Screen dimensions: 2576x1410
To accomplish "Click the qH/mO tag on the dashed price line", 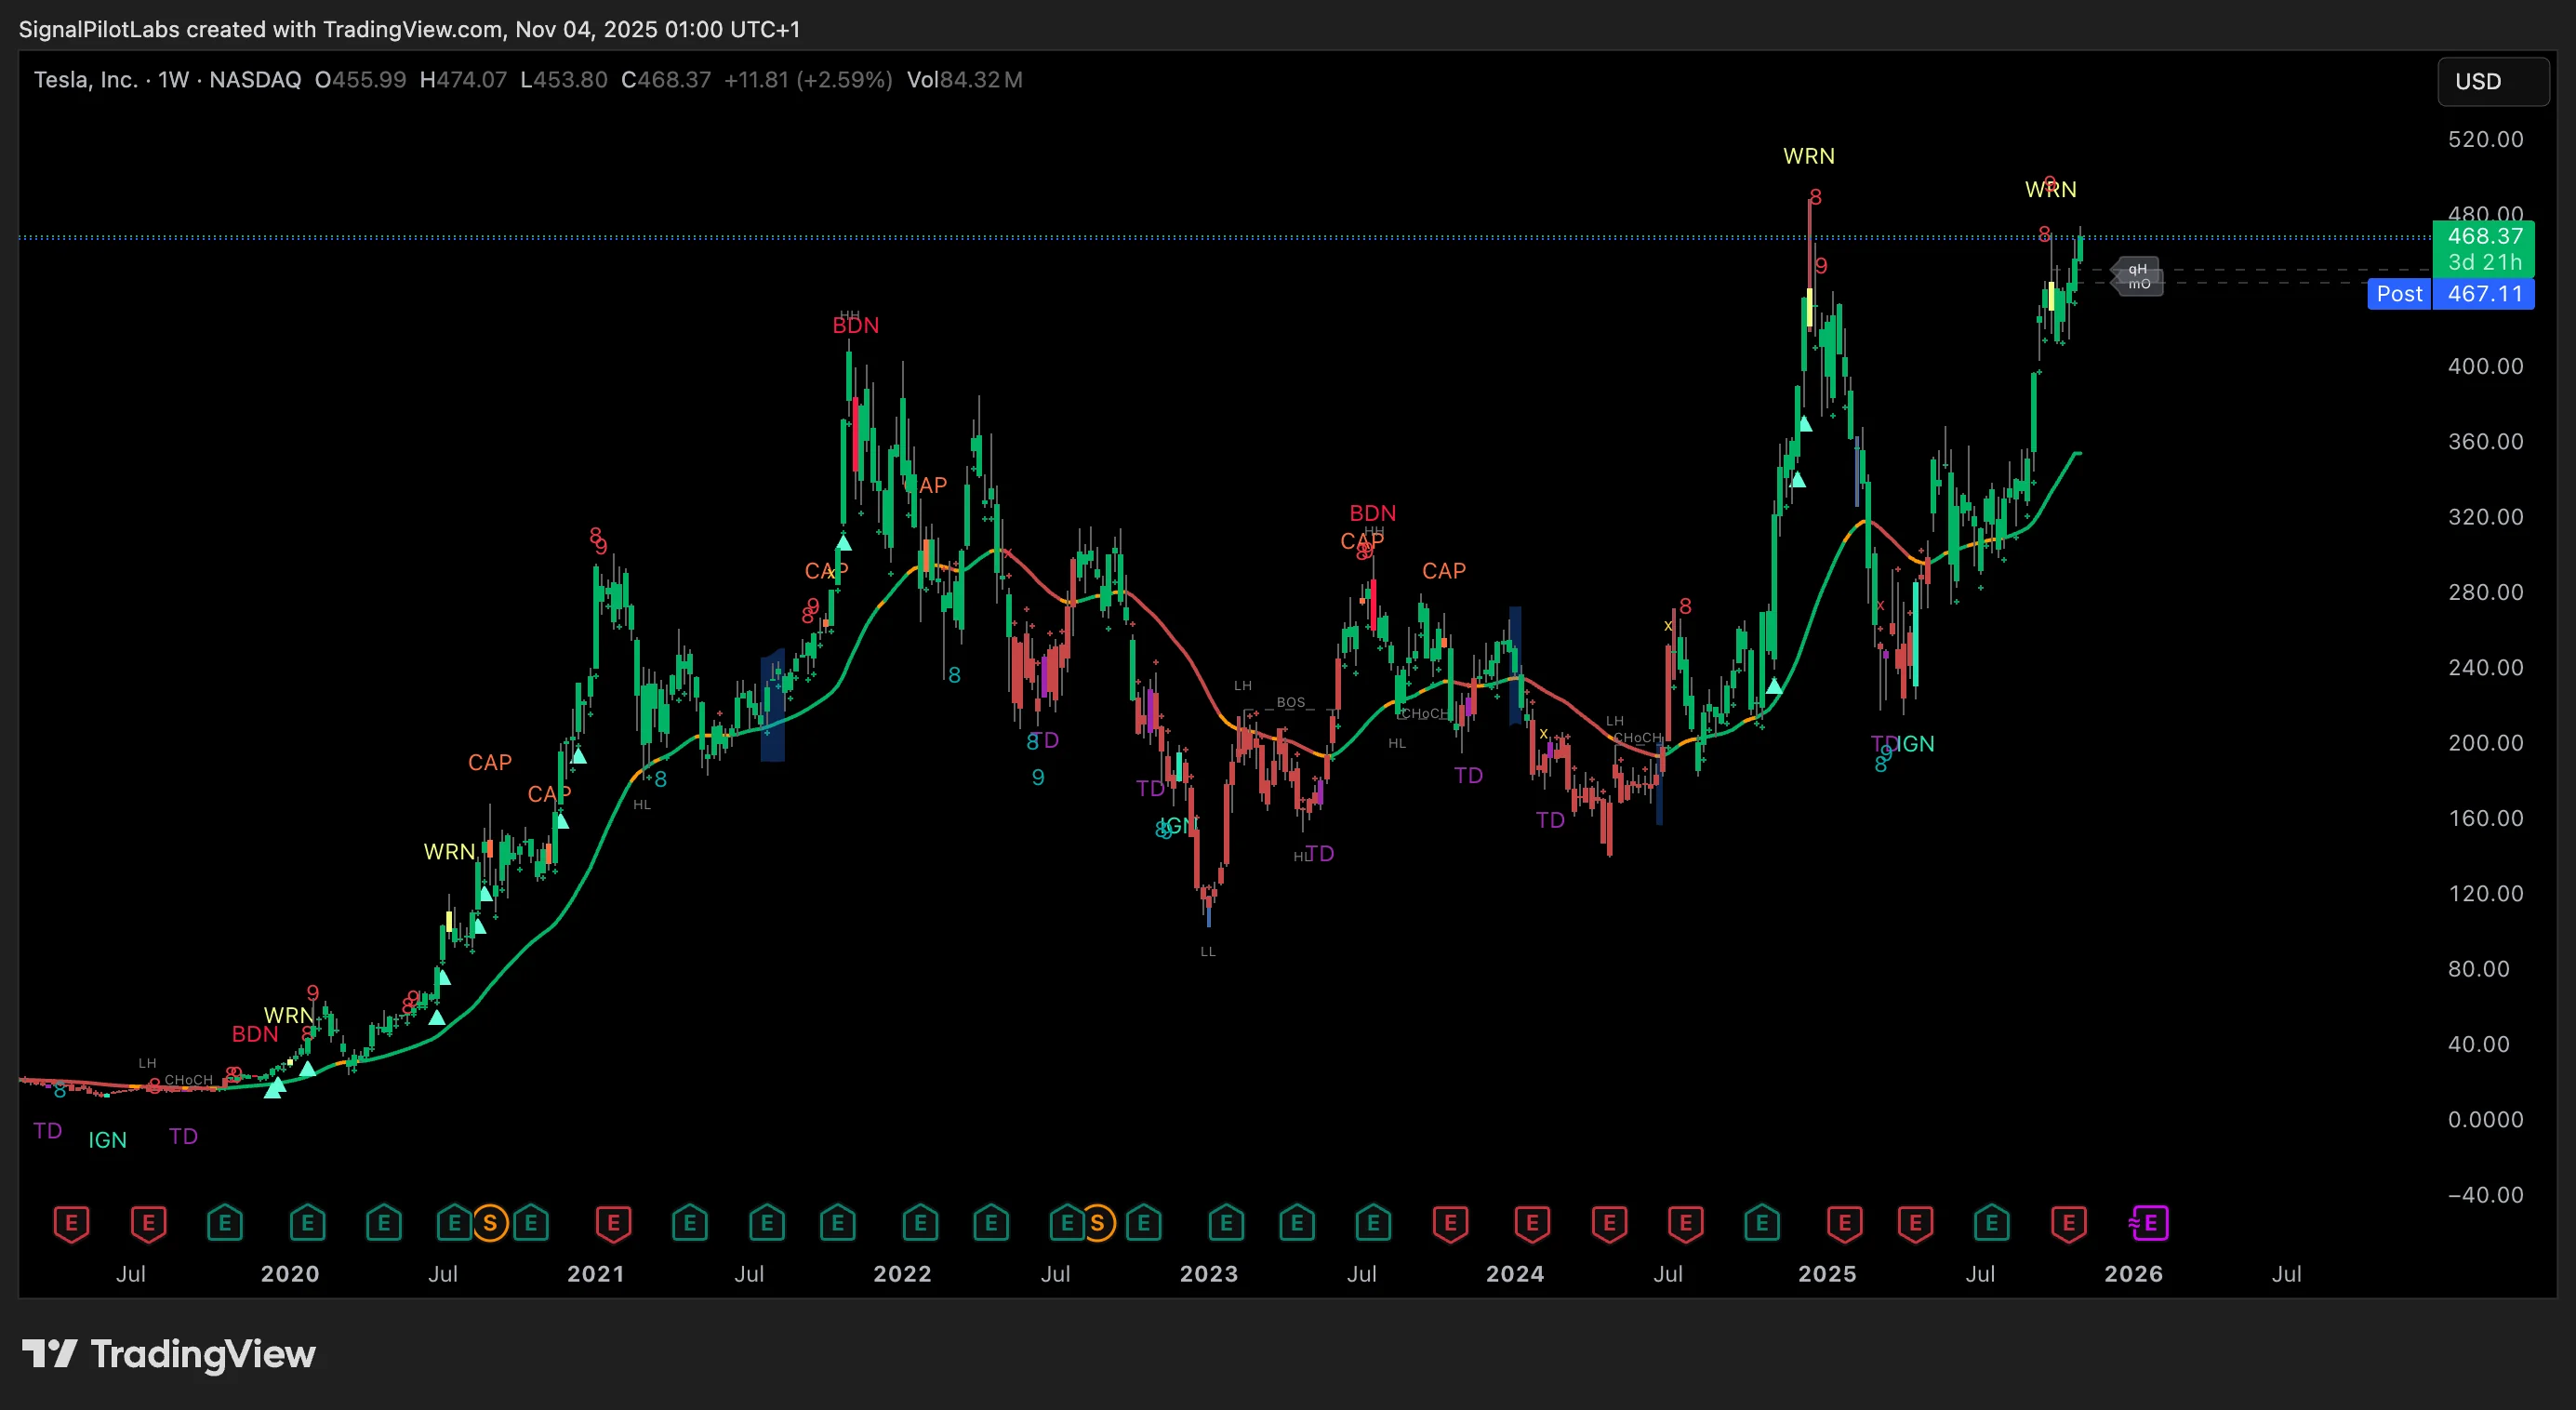I will point(2138,277).
